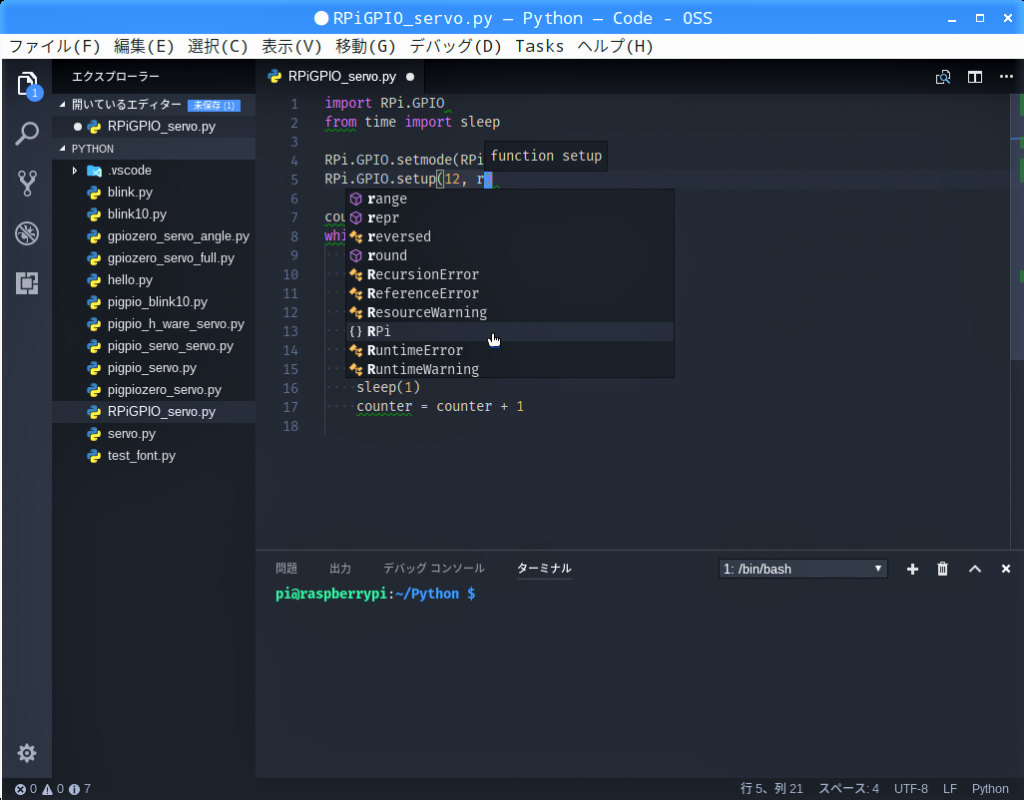
Task: Switch to the 問題 panel tab
Action: pyautogui.click(x=286, y=568)
